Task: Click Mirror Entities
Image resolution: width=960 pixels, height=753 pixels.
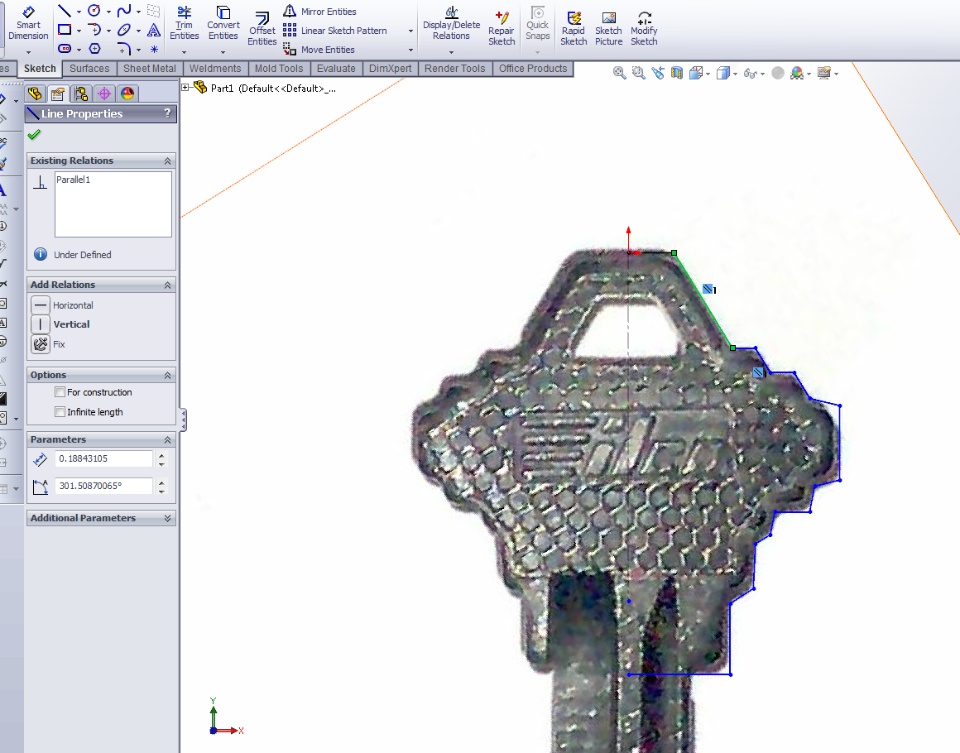Action: 321,11
